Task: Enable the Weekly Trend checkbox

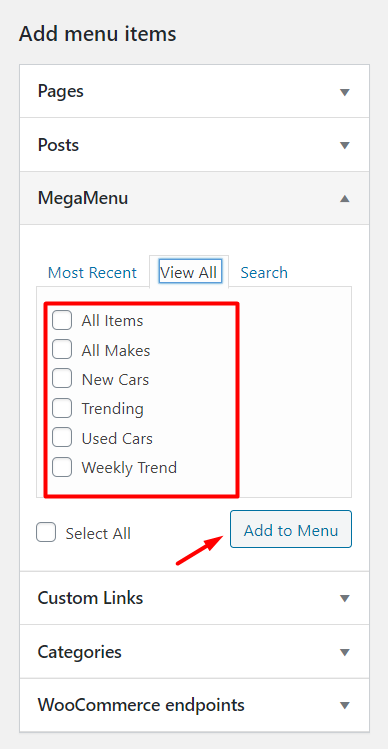Action: pos(62,467)
